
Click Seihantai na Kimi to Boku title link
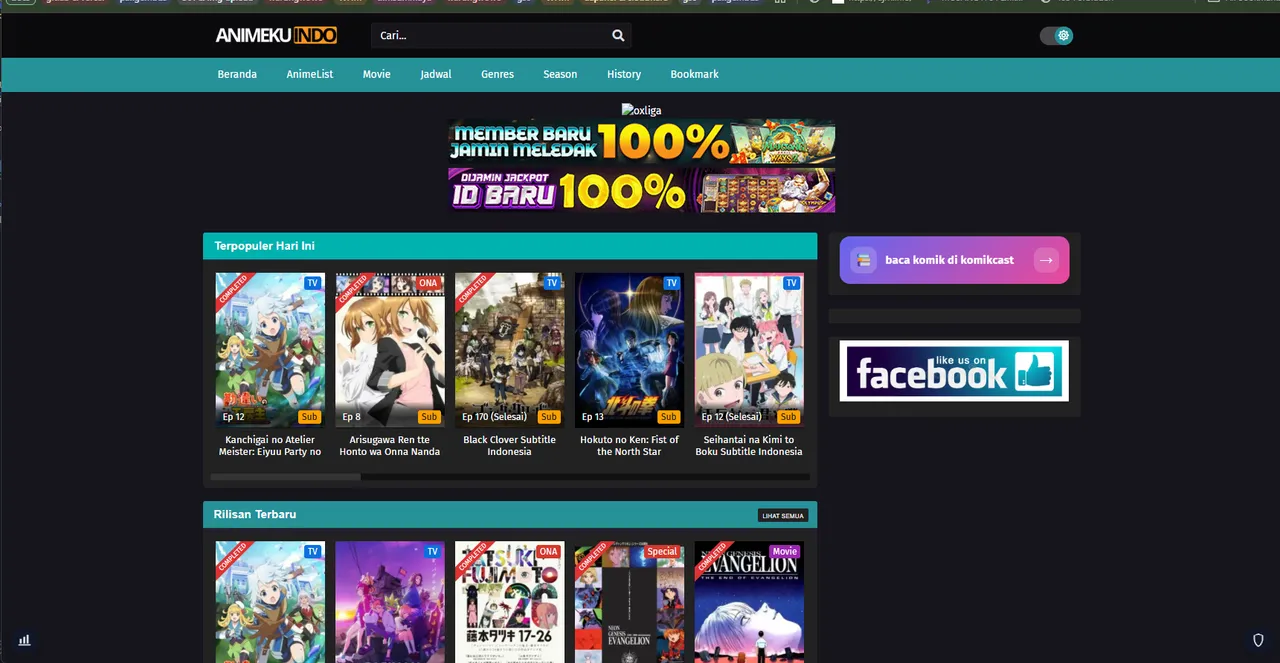point(749,446)
